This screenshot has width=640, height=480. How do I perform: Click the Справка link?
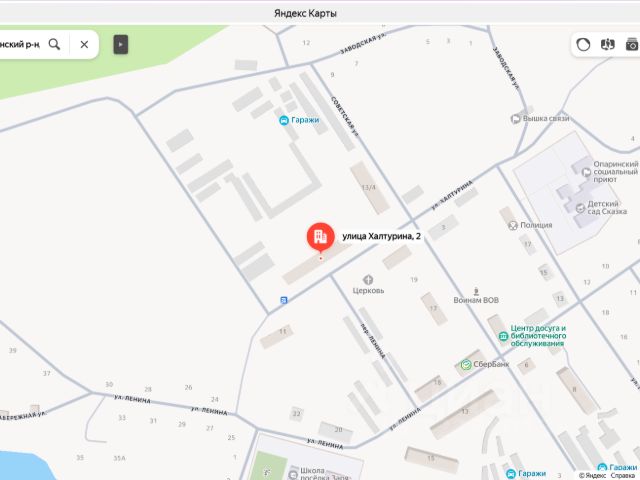pyautogui.click(x=622, y=476)
